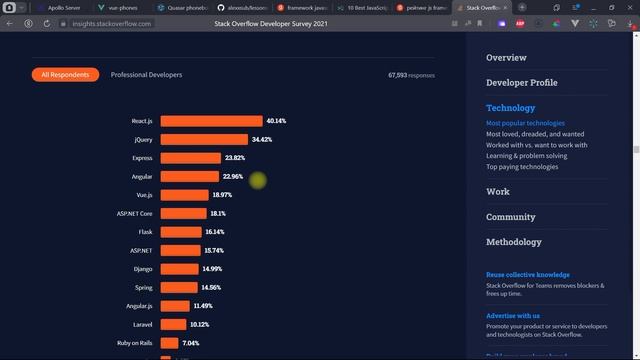Click the page vertical scrollbar thumb
The width and height of the screenshot is (640, 360).
[636, 149]
